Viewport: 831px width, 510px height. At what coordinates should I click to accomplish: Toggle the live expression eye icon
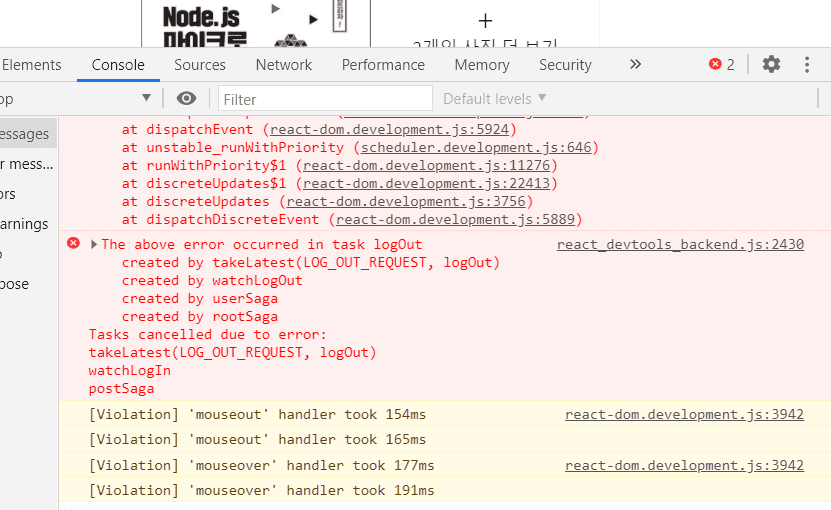point(186,98)
